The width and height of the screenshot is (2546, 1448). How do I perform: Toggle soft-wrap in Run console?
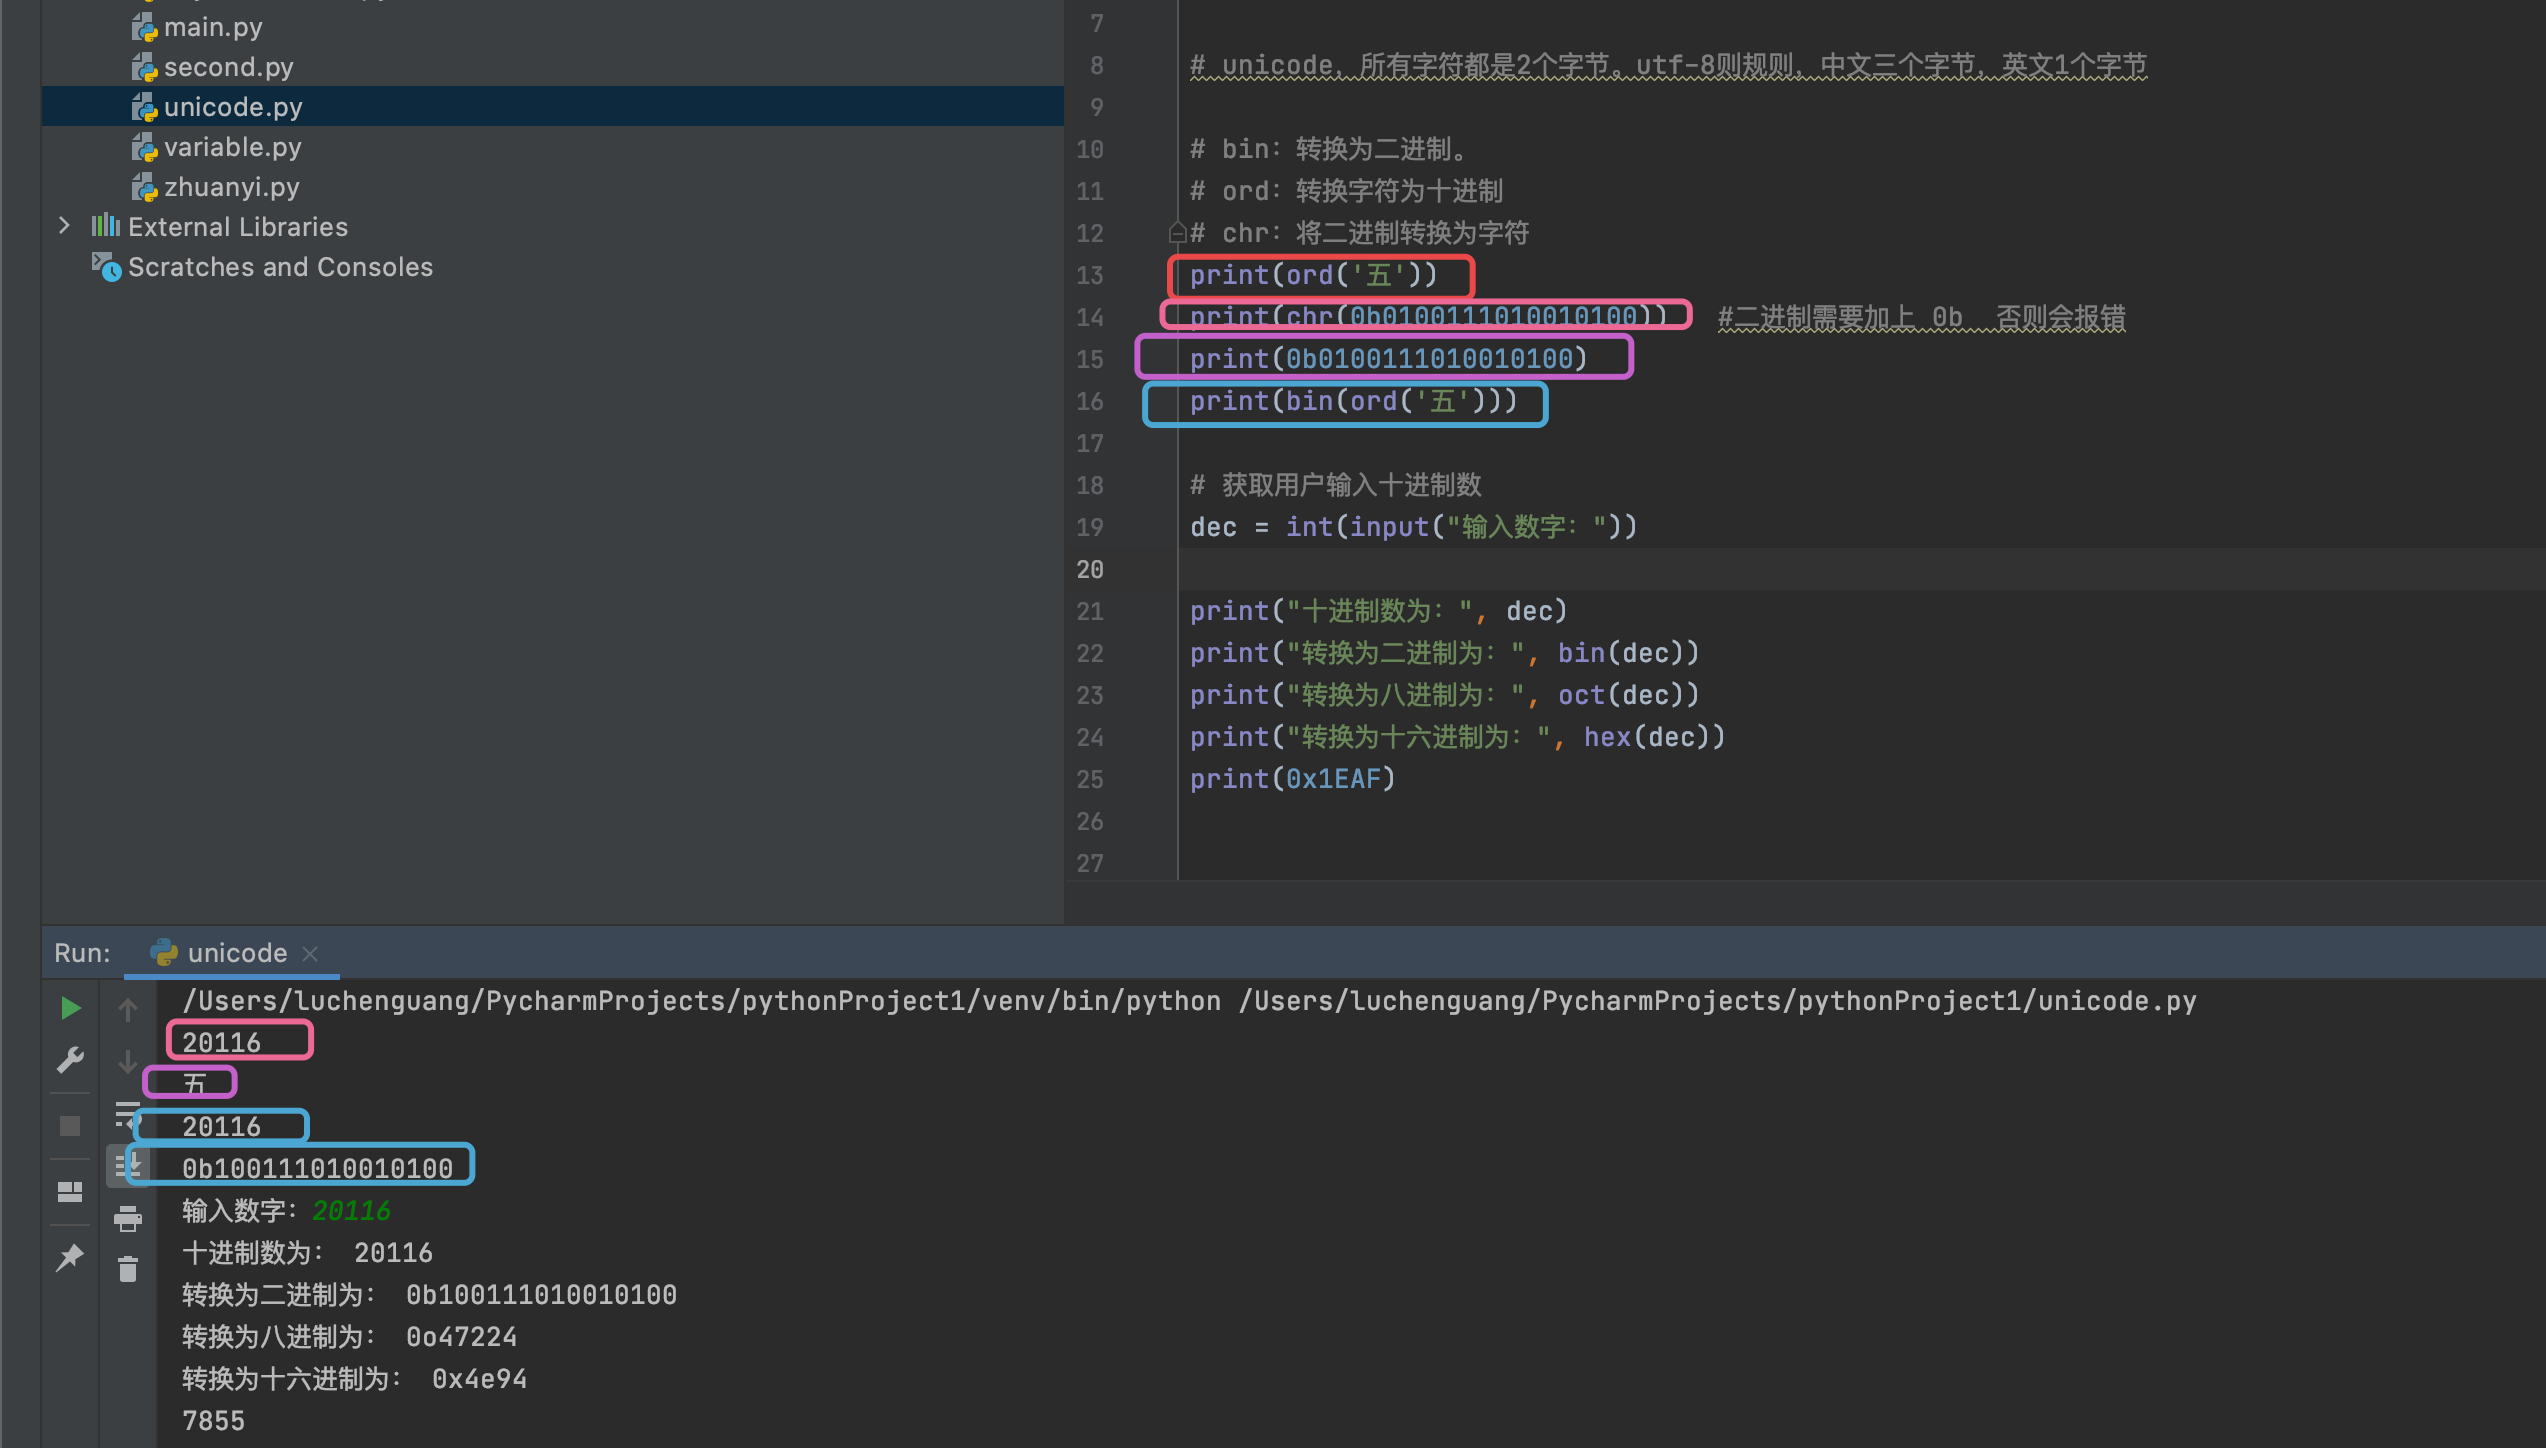128,1114
